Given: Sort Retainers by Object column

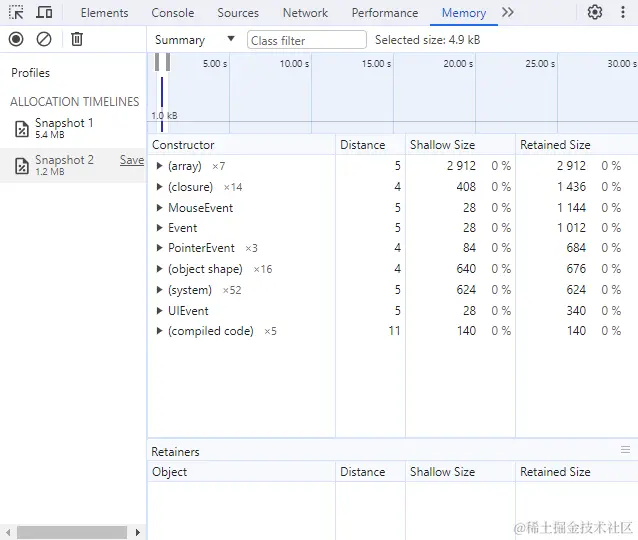Looking at the screenshot, I should coord(241,472).
